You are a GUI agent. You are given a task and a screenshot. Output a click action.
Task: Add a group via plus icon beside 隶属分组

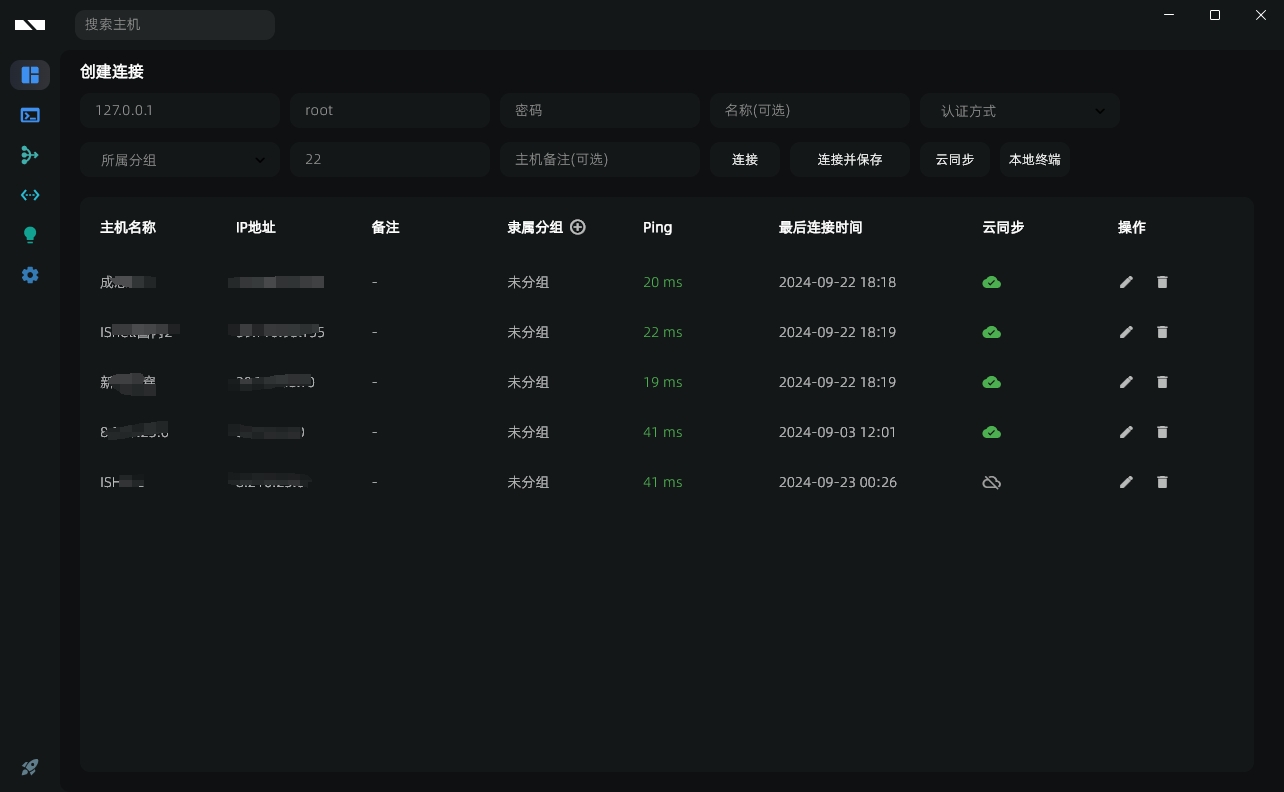pyautogui.click(x=578, y=227)
